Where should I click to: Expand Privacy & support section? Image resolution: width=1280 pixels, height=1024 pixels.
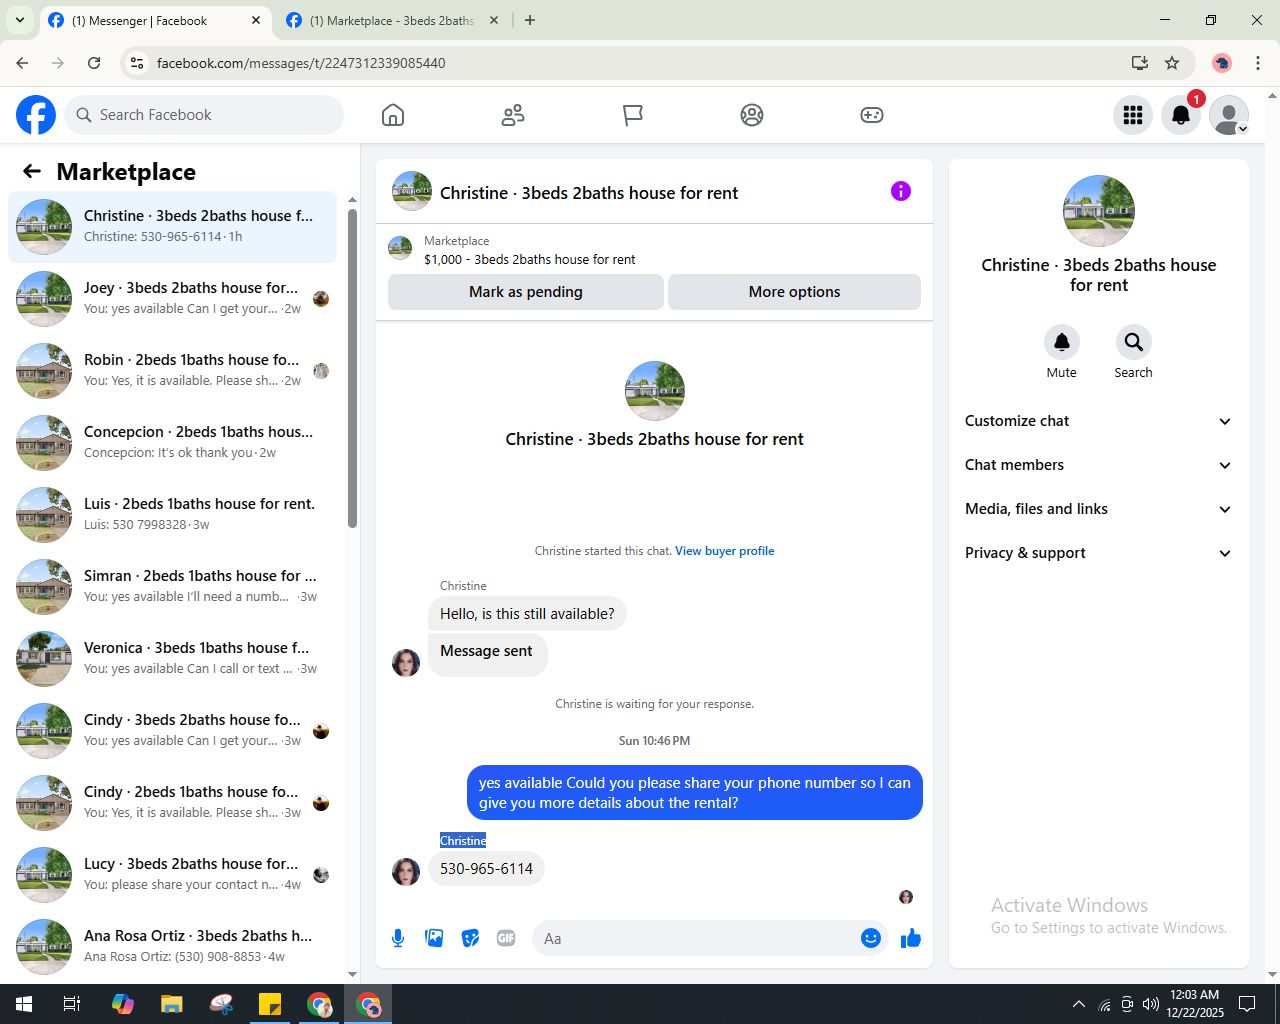pyautogui.click(x=1098, y=553)
